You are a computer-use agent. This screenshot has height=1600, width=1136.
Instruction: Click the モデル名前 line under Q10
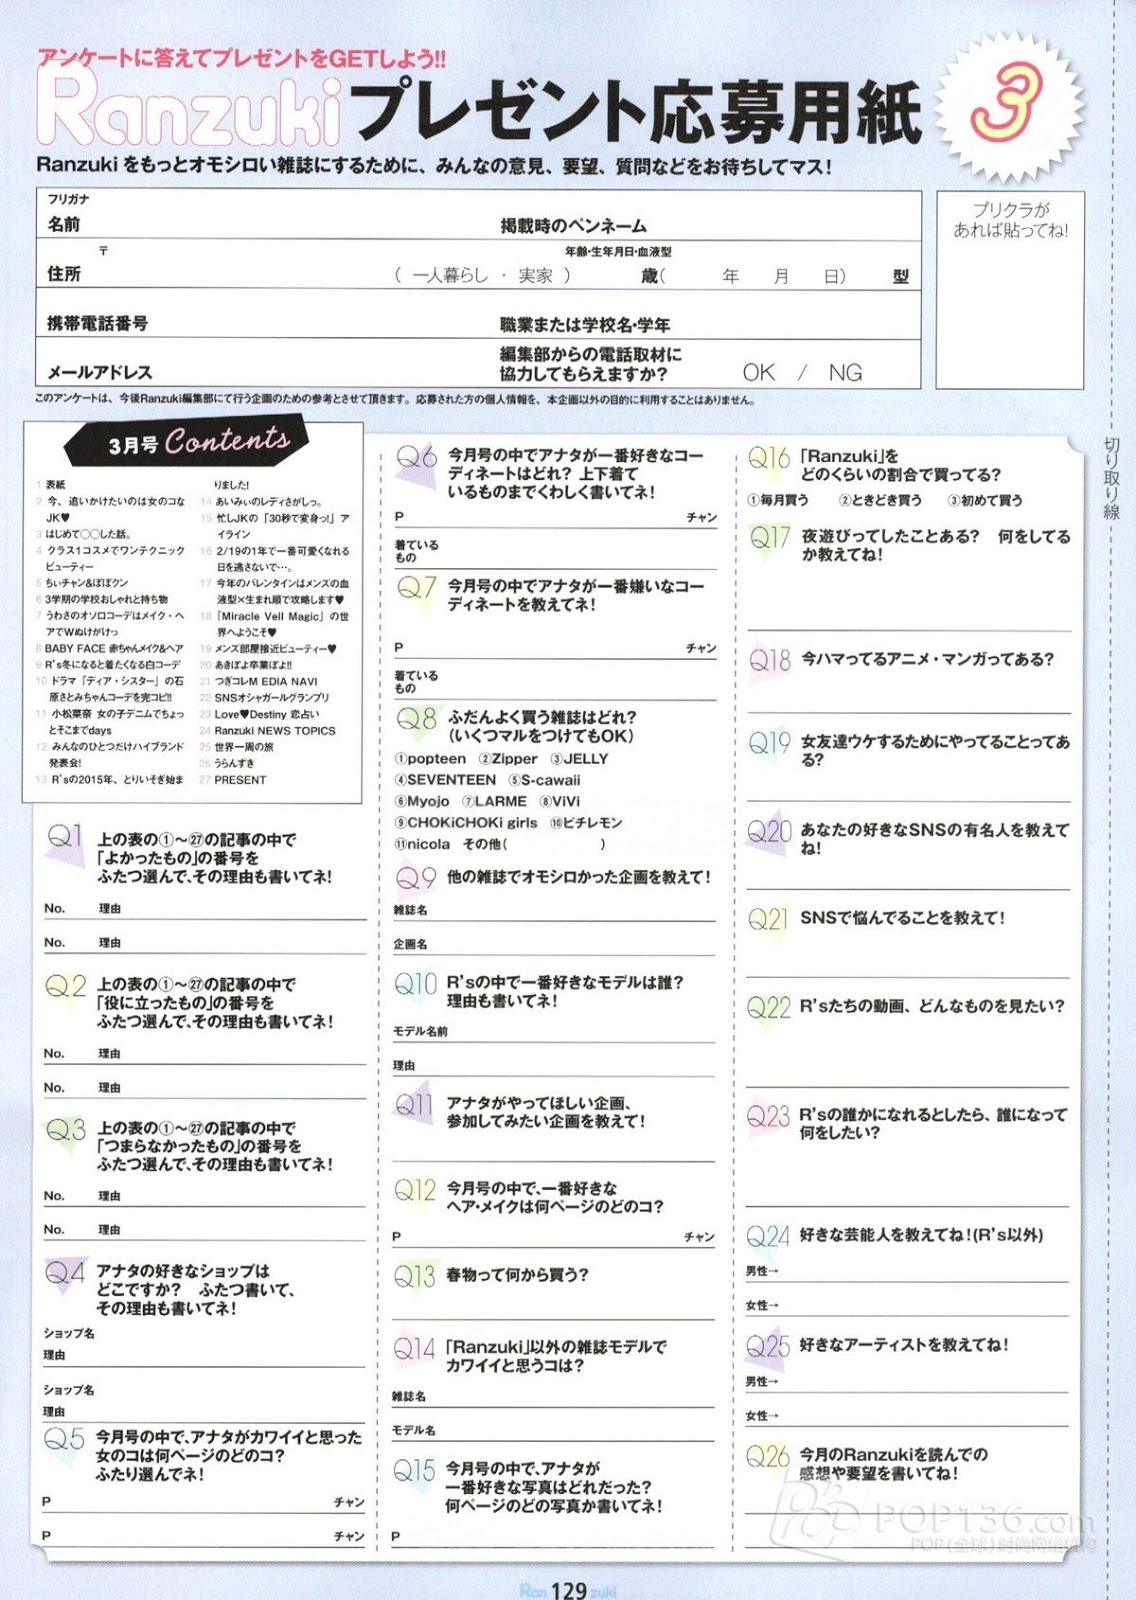point(554,1032)
